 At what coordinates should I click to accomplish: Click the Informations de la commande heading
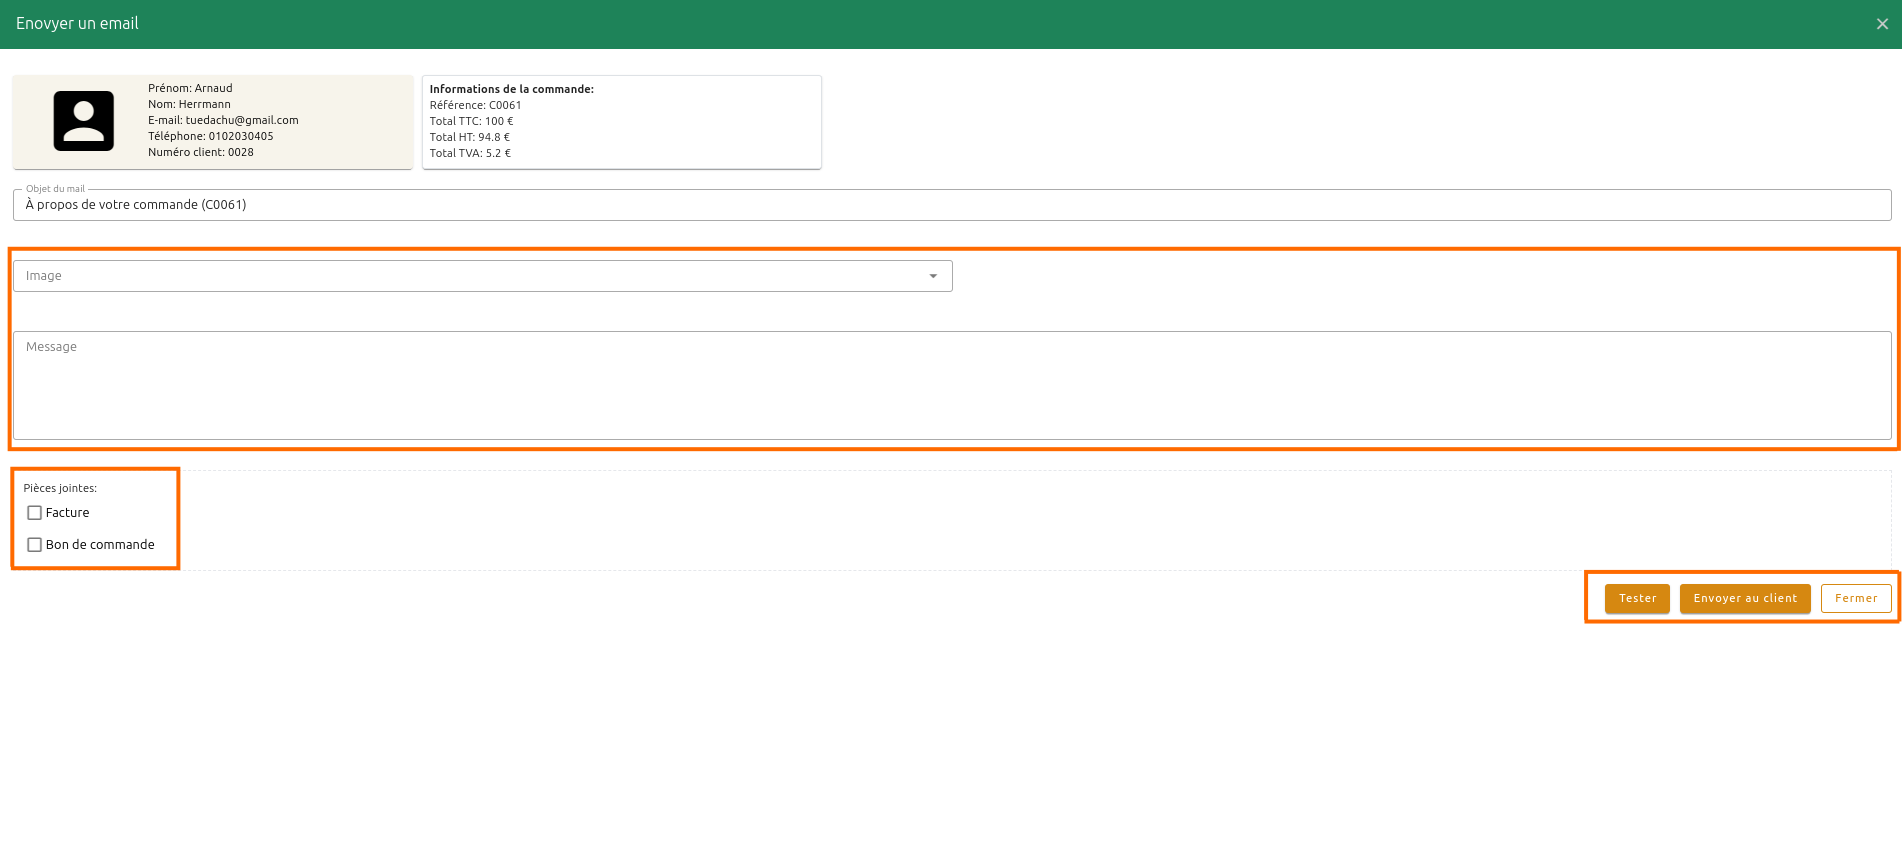pyautogui.click(x=511, y=89)
